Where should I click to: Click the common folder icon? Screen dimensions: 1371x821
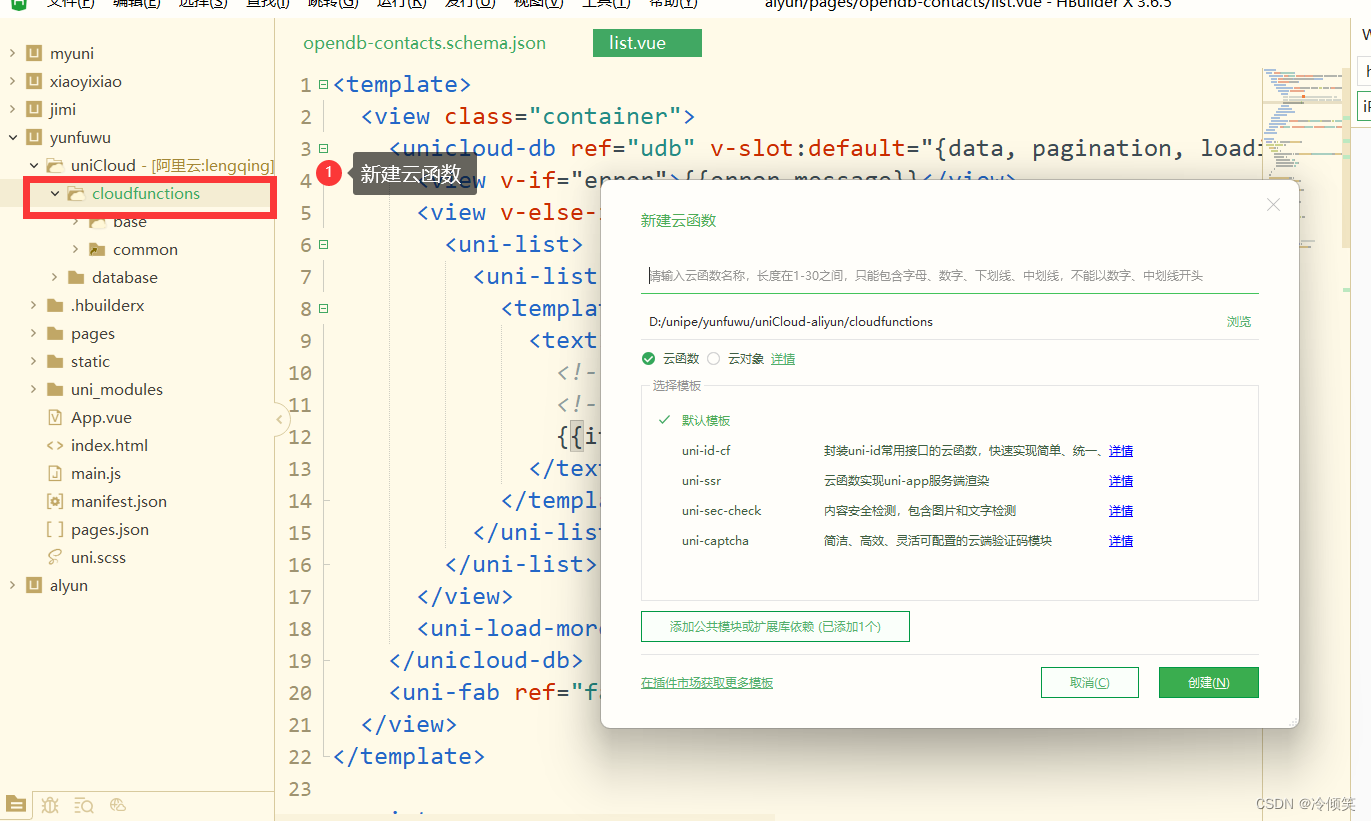click(x=97, y=249)
